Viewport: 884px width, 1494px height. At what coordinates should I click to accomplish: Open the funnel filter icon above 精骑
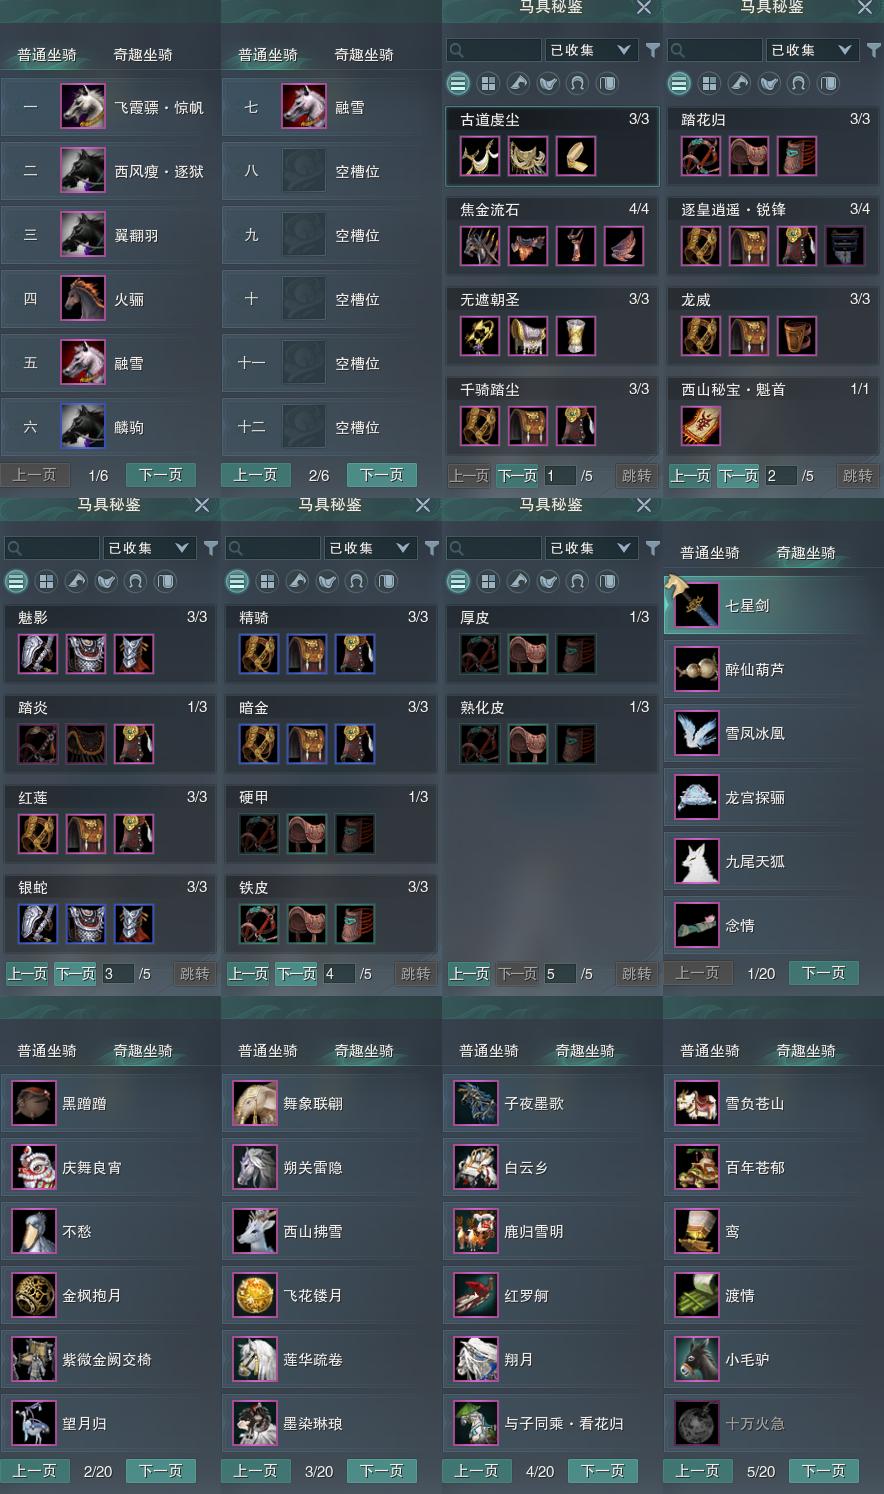coord(432,548)
